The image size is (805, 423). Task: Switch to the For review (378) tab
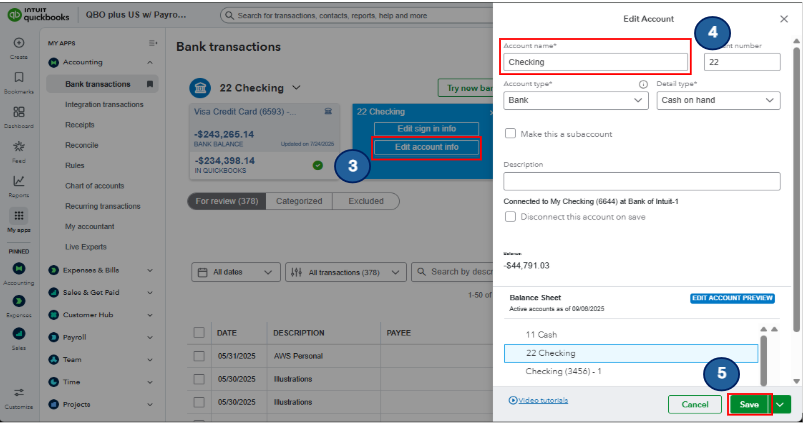pos(226,201)
